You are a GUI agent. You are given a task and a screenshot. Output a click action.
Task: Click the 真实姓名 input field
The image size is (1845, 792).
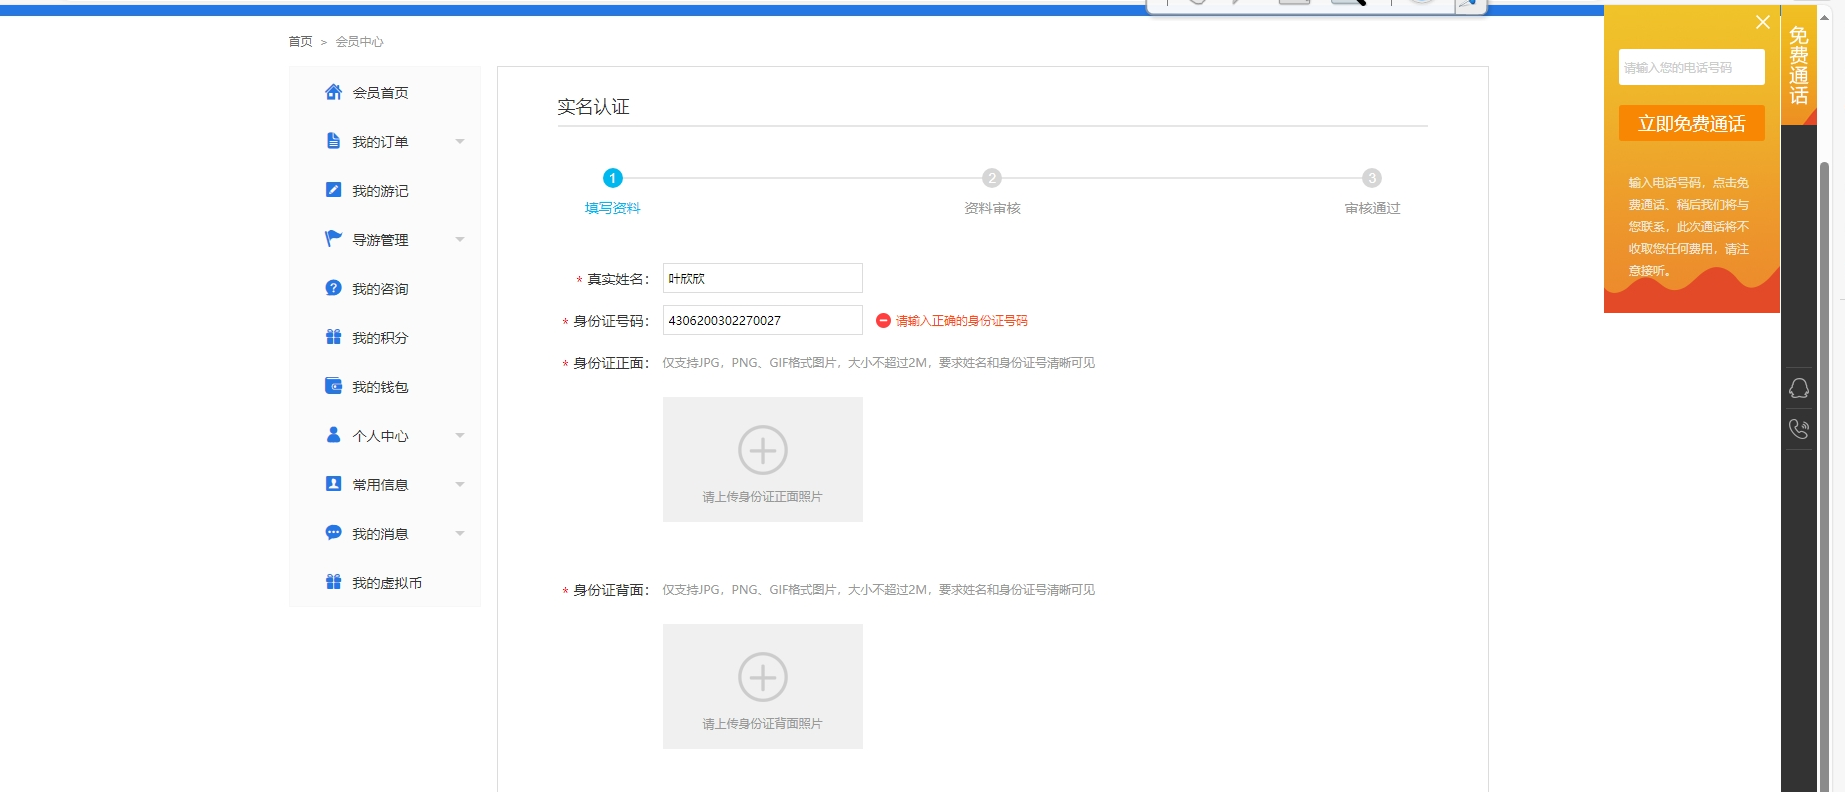tap(762, 278)
